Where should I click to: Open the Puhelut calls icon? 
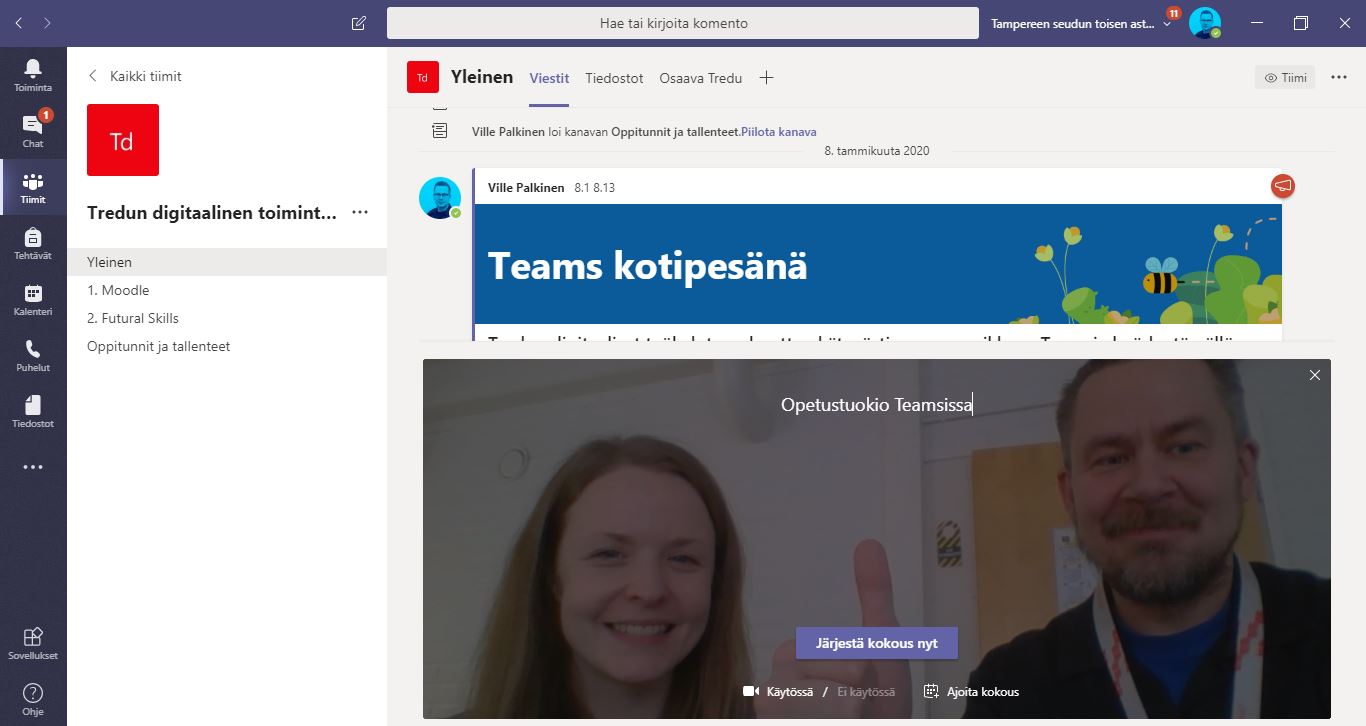pos(33,355)
